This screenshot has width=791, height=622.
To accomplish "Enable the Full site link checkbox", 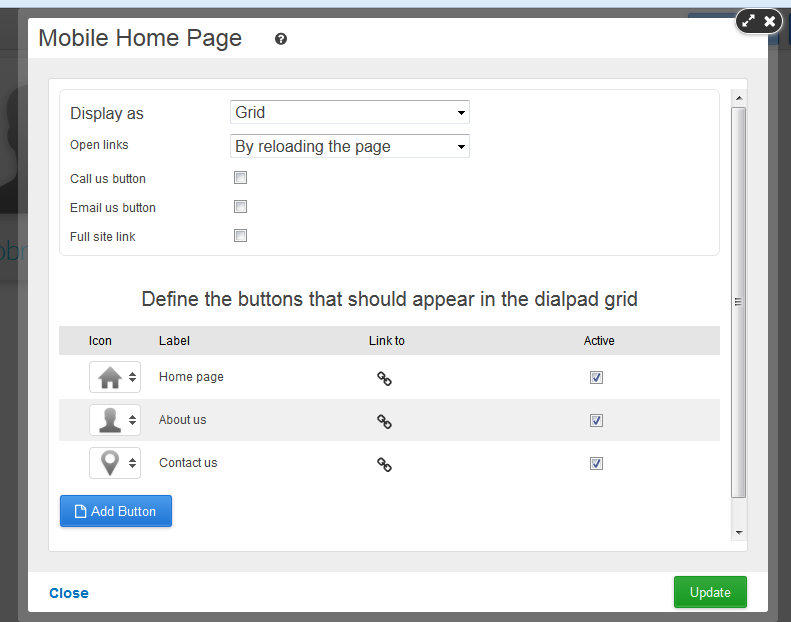I will coord(241,236).
